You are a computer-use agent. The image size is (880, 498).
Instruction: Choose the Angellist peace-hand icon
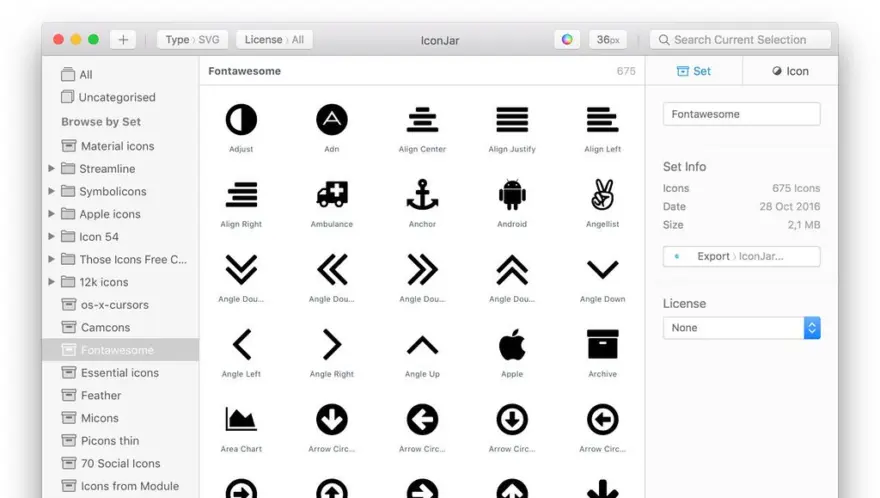[602, 195]
